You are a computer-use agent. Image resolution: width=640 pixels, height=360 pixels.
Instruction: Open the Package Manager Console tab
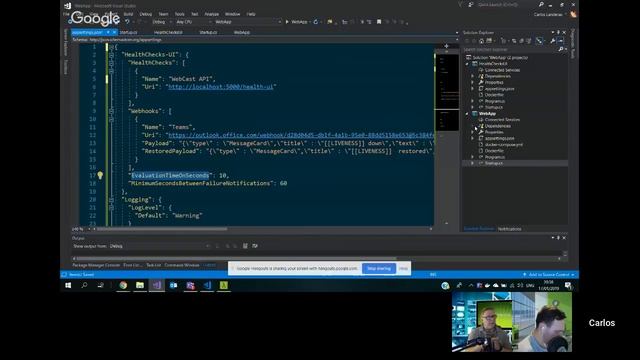coord(96,265)
